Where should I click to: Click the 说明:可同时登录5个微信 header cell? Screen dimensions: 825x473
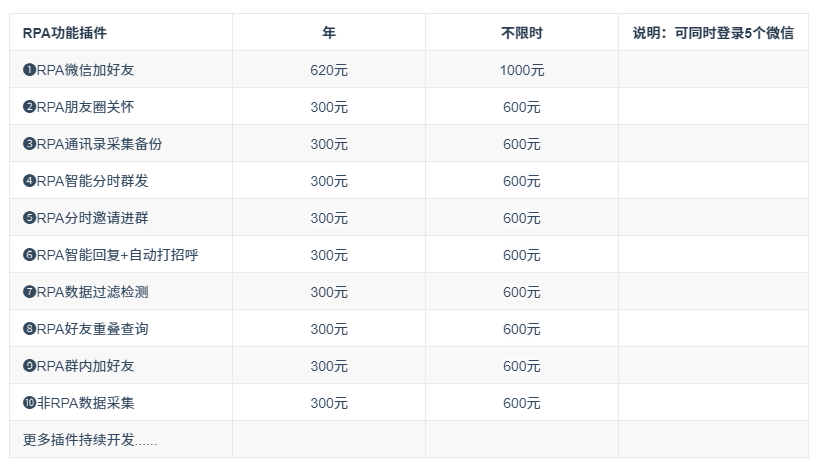(x=713, y=33)
